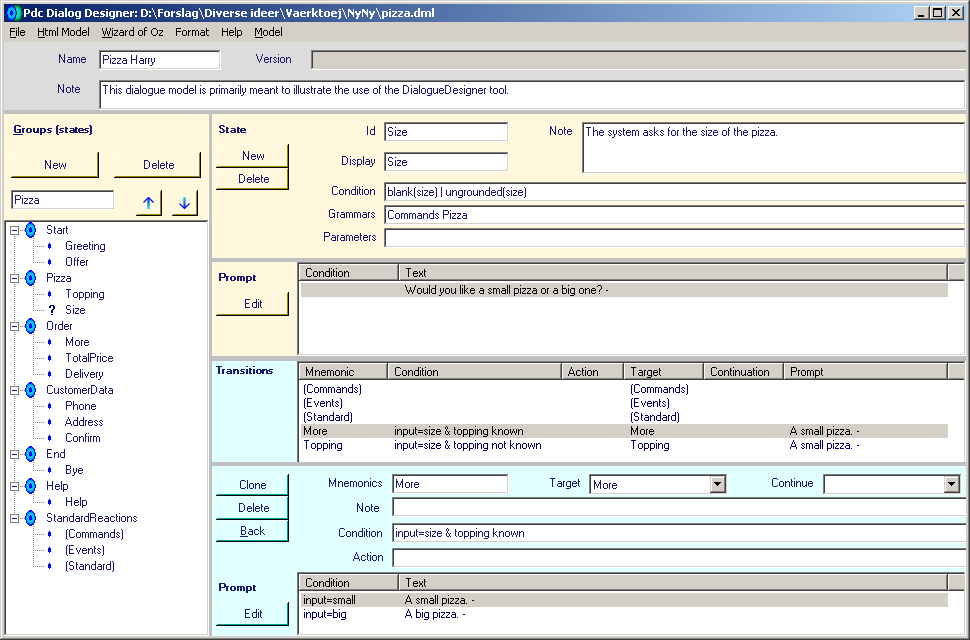Screen dimensions: 970x640
Task: Click the app icon in the title bar
Action: point(13,12)
